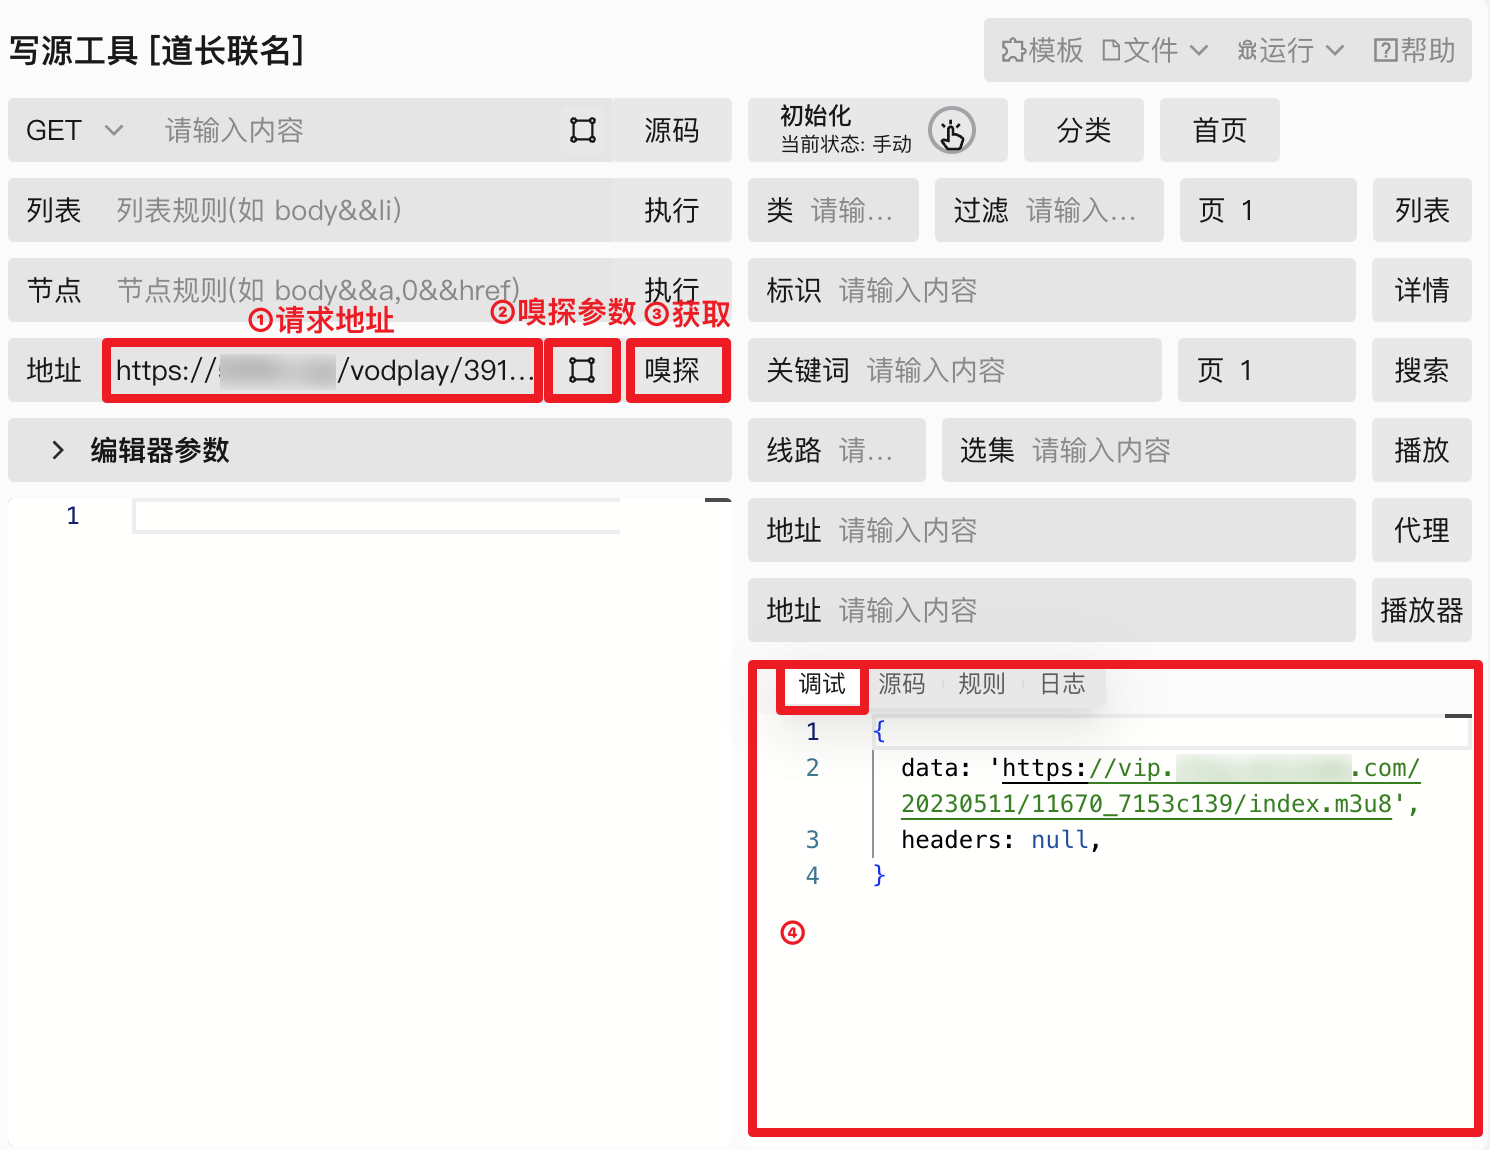Click the 首页 button

tap(1220, 130)
